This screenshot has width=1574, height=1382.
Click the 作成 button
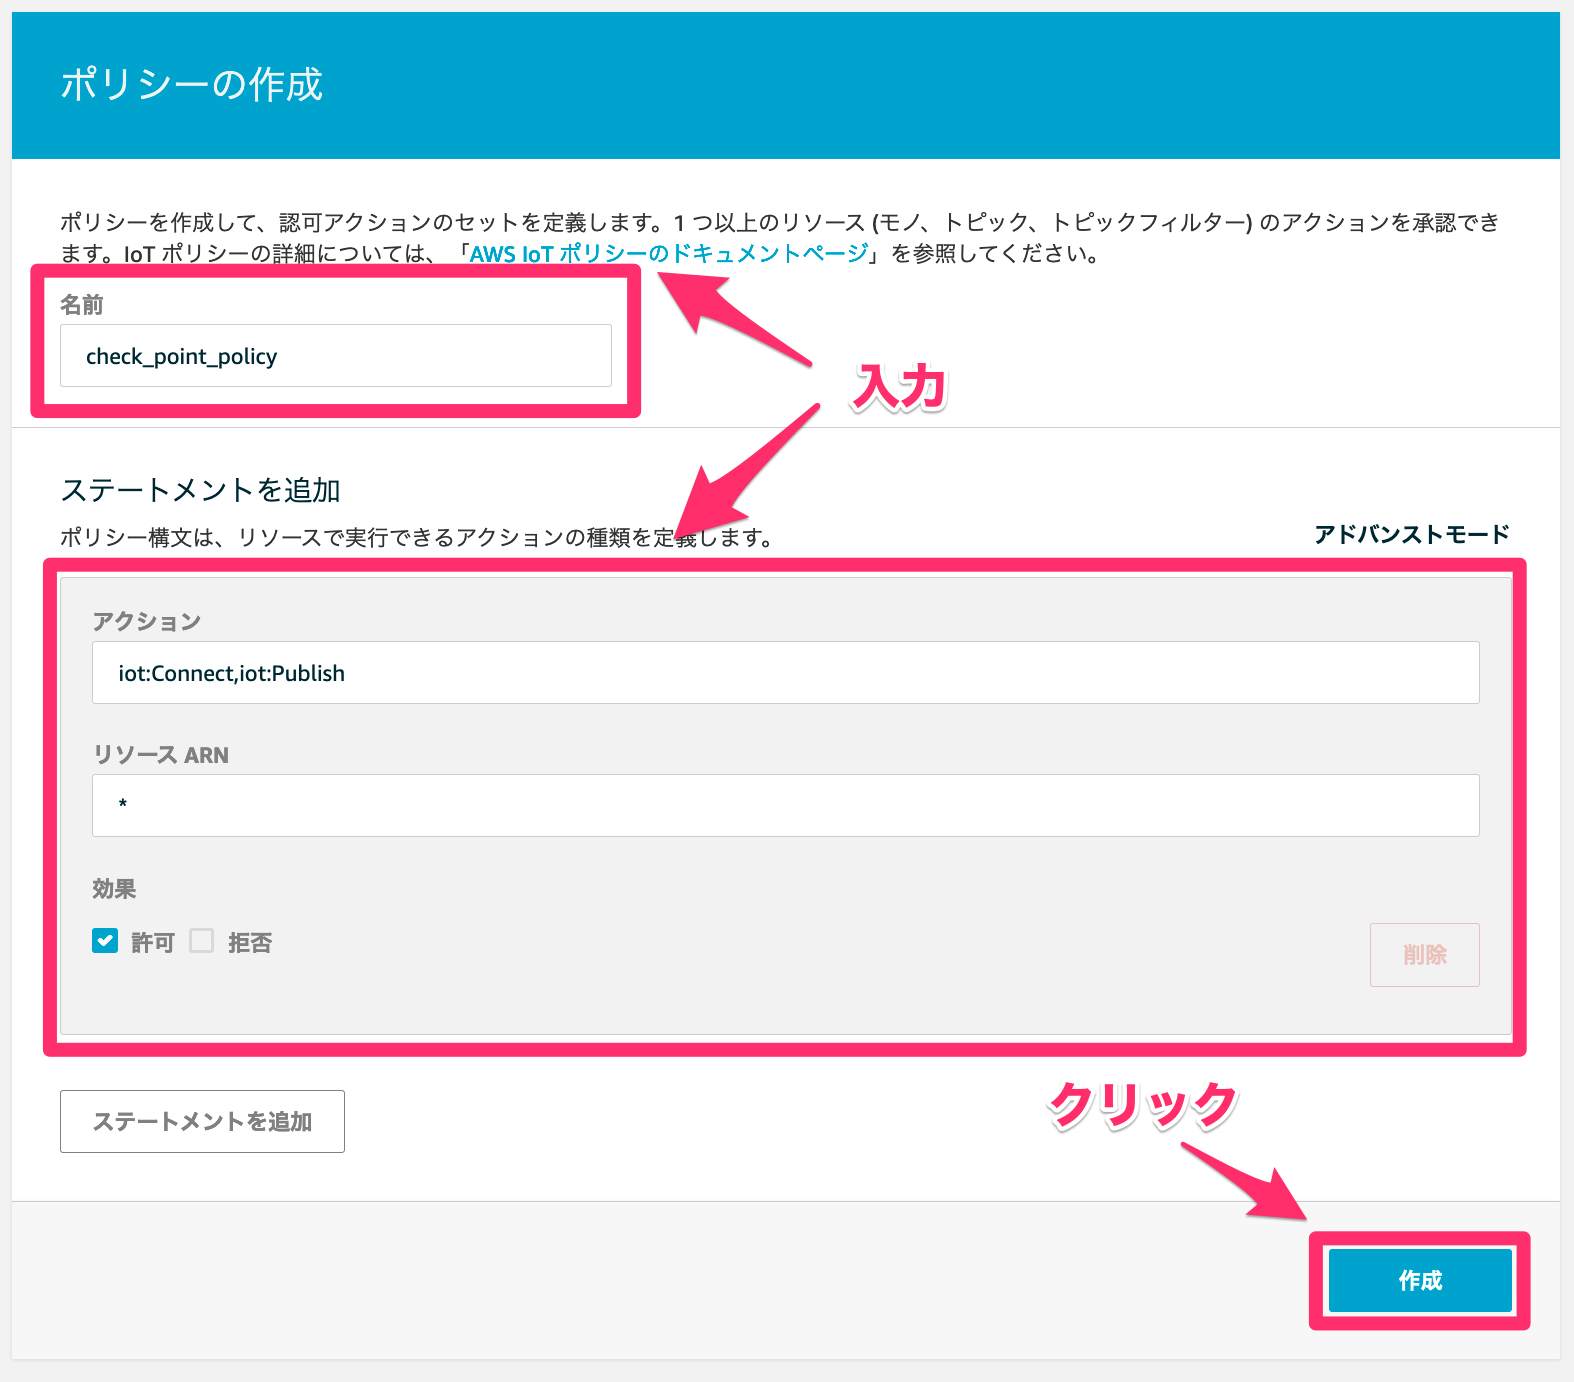click(1420, 1280)
